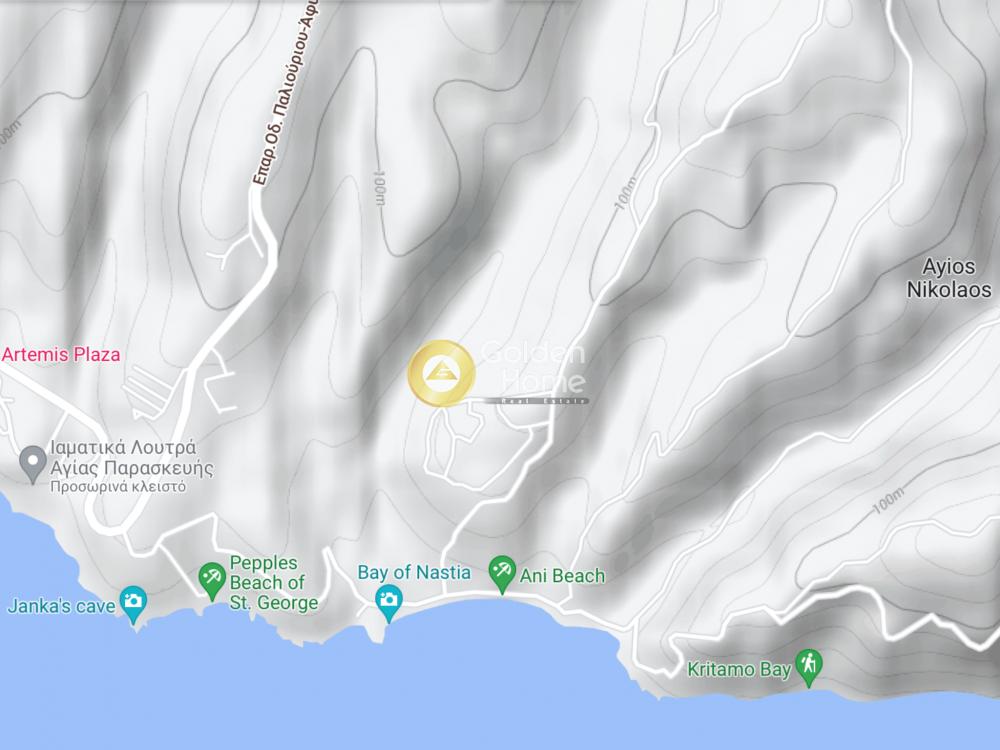The image size is (1000, 750).
Task: Open the Artemis Plaza label
Action: coord(61,355)
